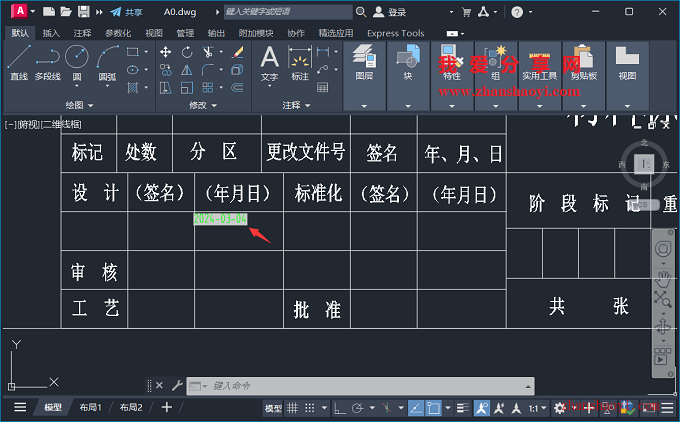Select the Line (直线) drawing tool

tap(19, 63)
